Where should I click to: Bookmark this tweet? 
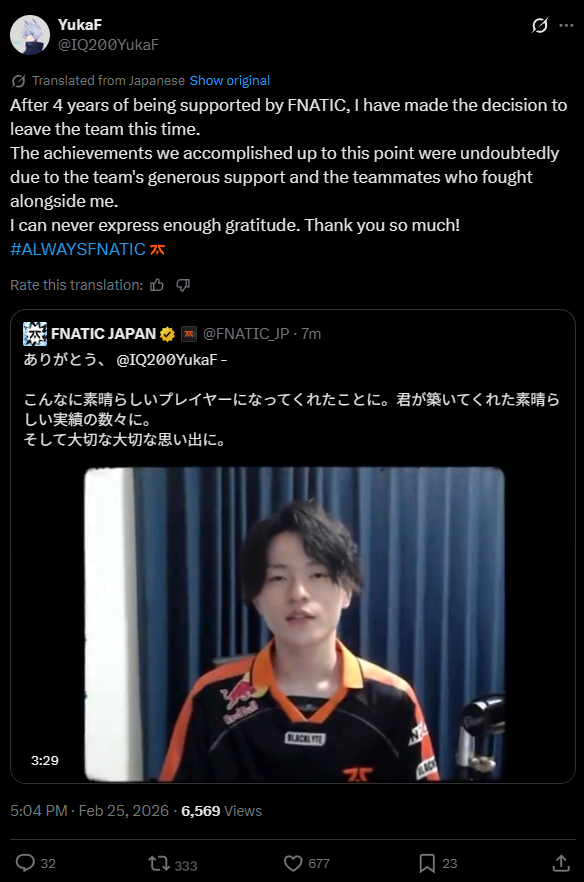(427, 863)
